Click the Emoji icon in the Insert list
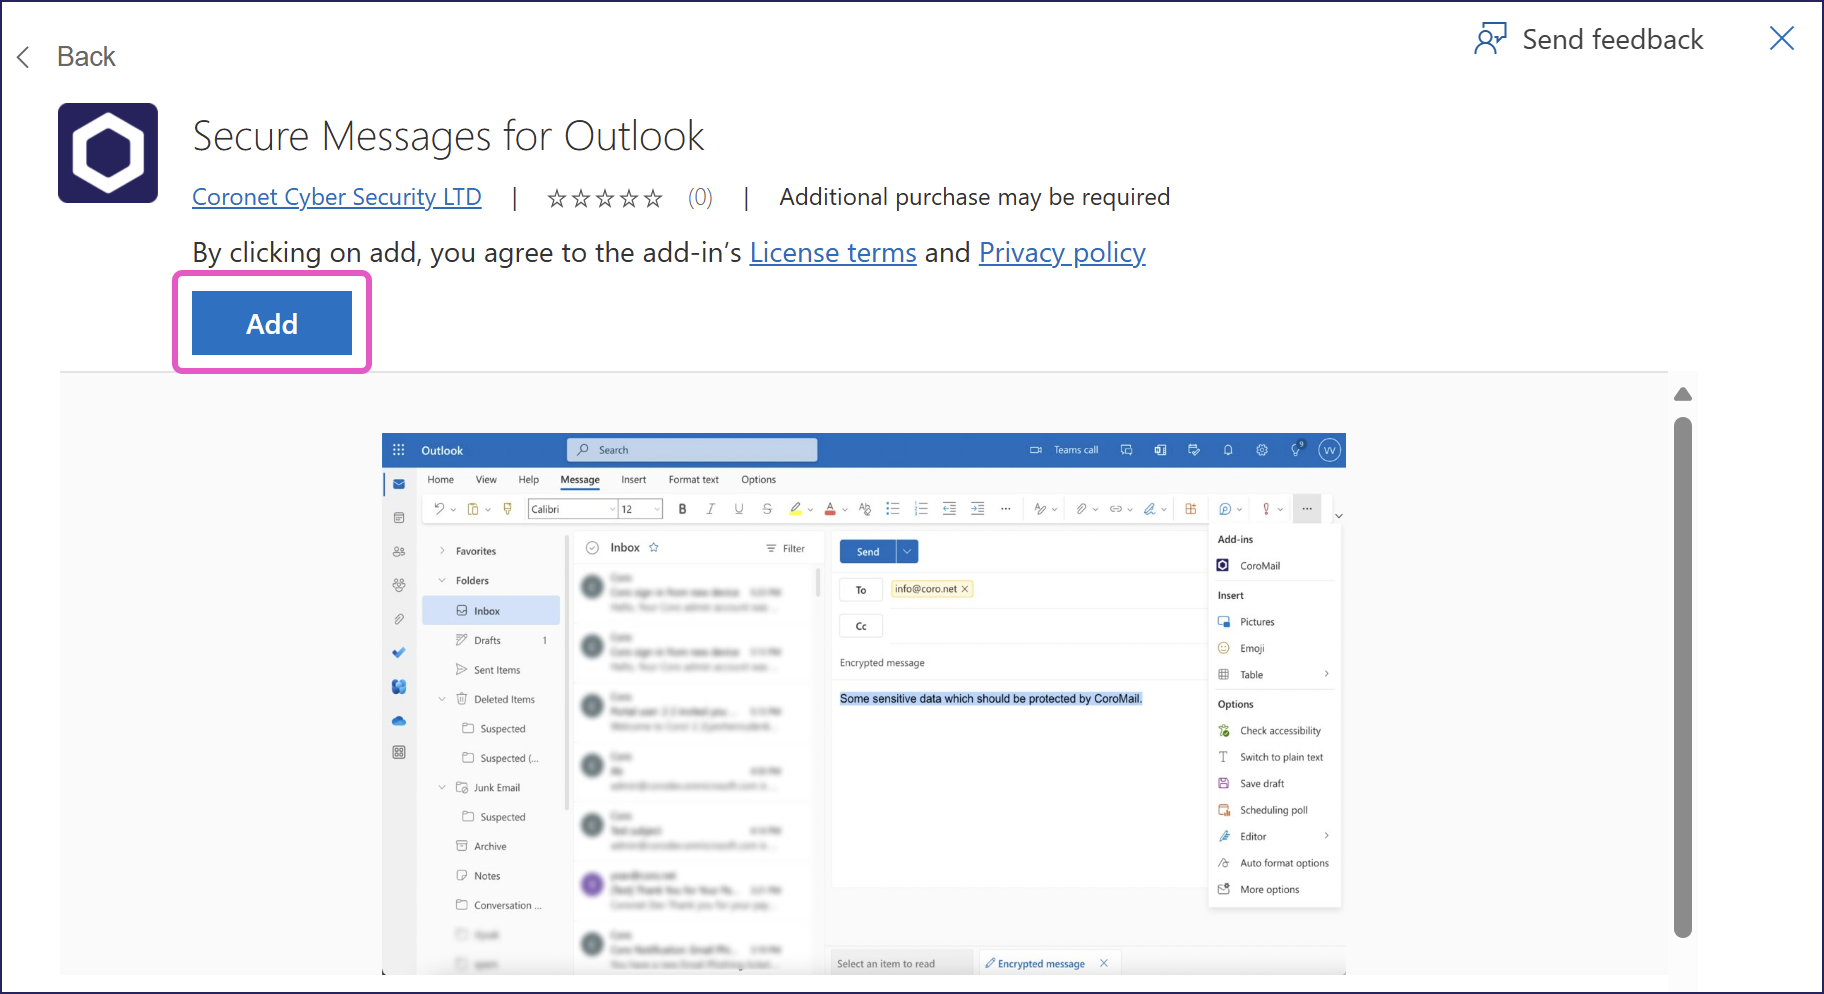This screenshot has height=994, width=1824. (x=1223, y=648)
